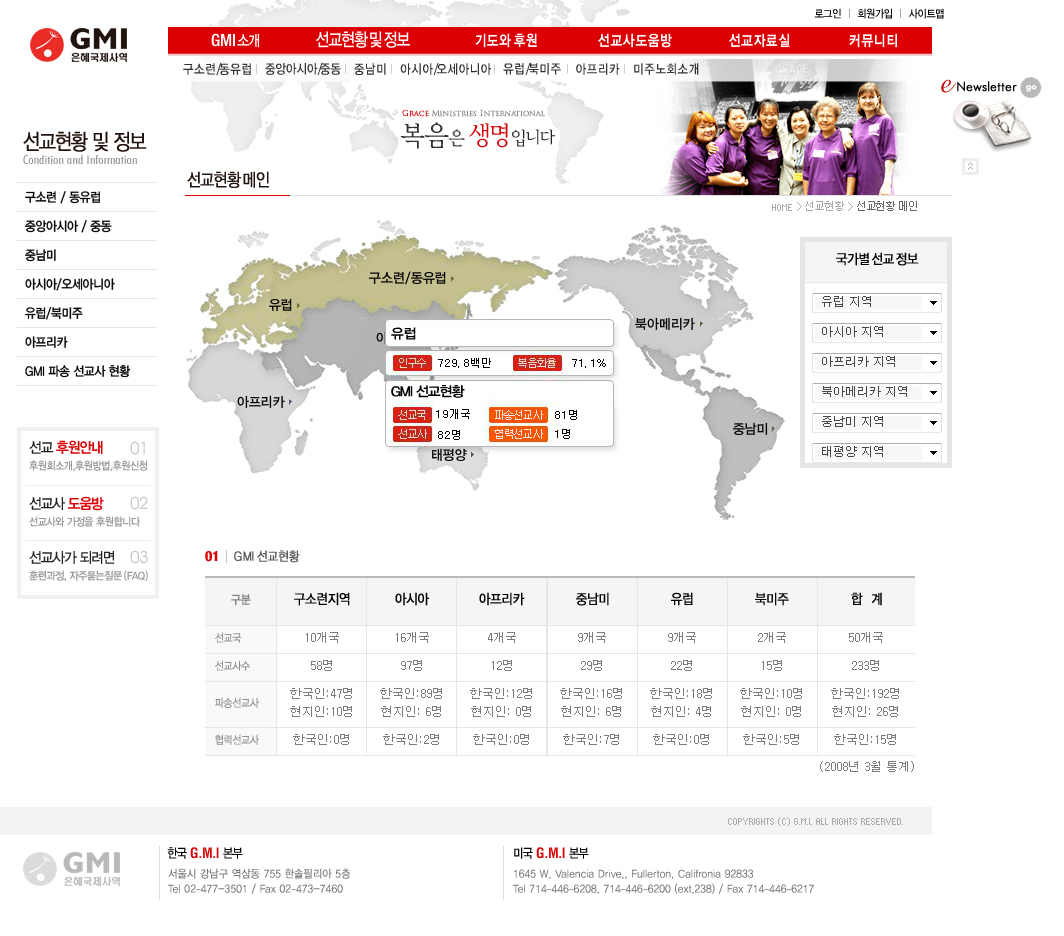Go to 중남미 in the submenu bar
Screen dimensions: 1064x936
(370, 70)
